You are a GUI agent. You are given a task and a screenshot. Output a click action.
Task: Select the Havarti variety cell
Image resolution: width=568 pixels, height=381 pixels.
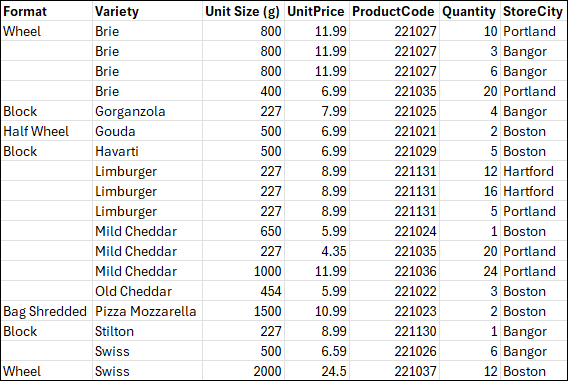click(147, 151)
